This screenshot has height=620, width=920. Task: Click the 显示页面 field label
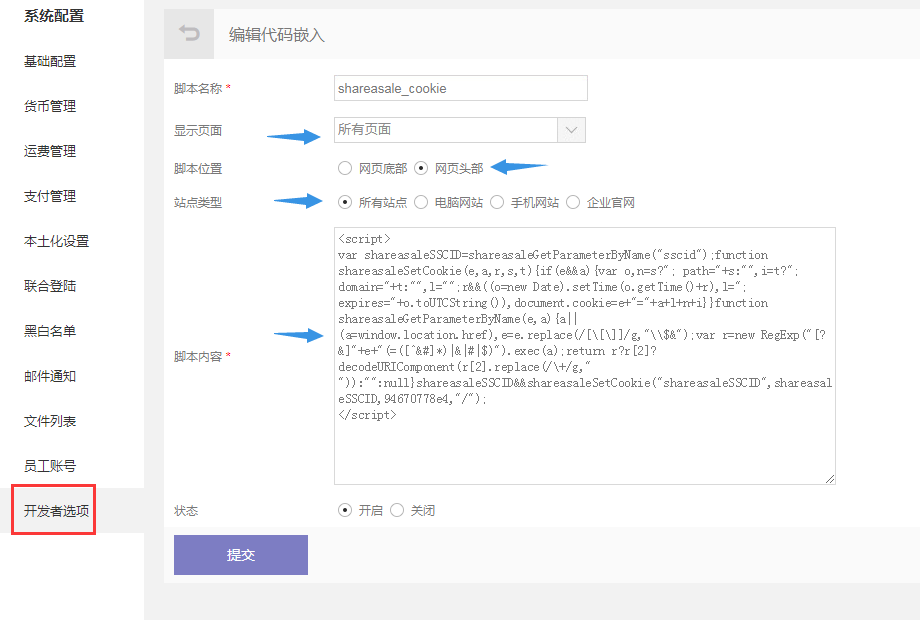(x=198, y=130)
